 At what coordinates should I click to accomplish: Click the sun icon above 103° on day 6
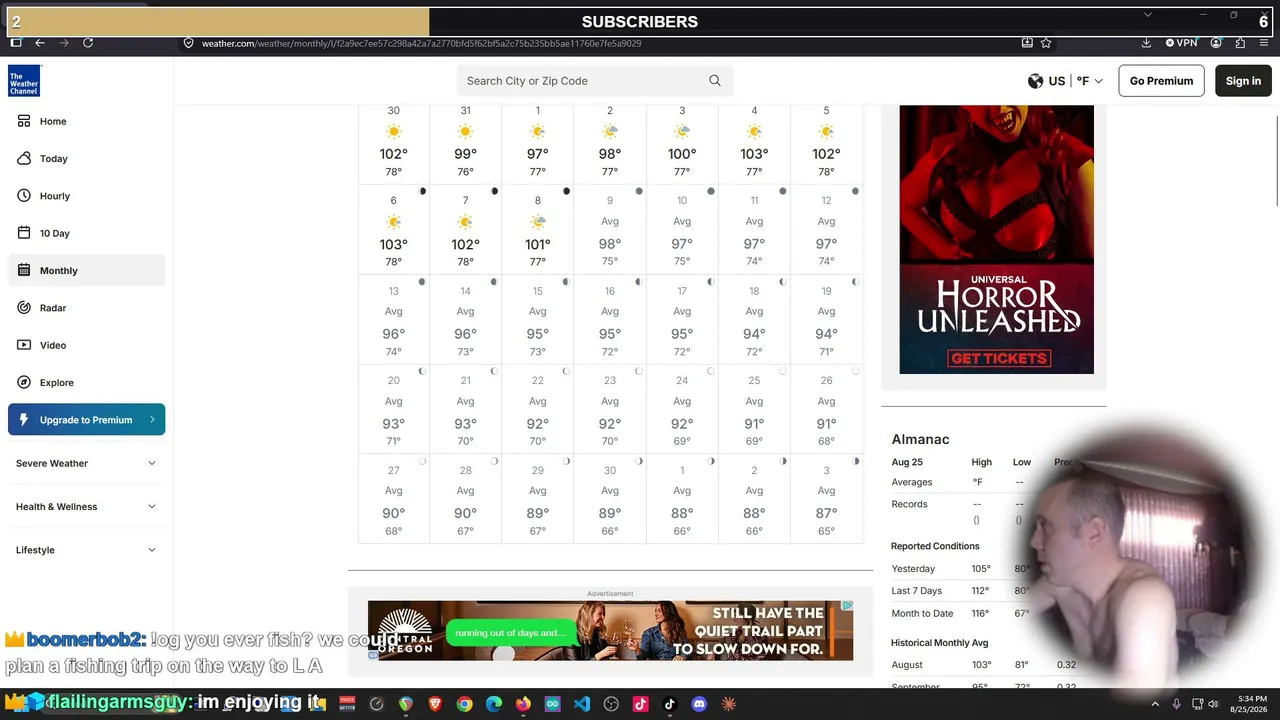click(394, 222)
